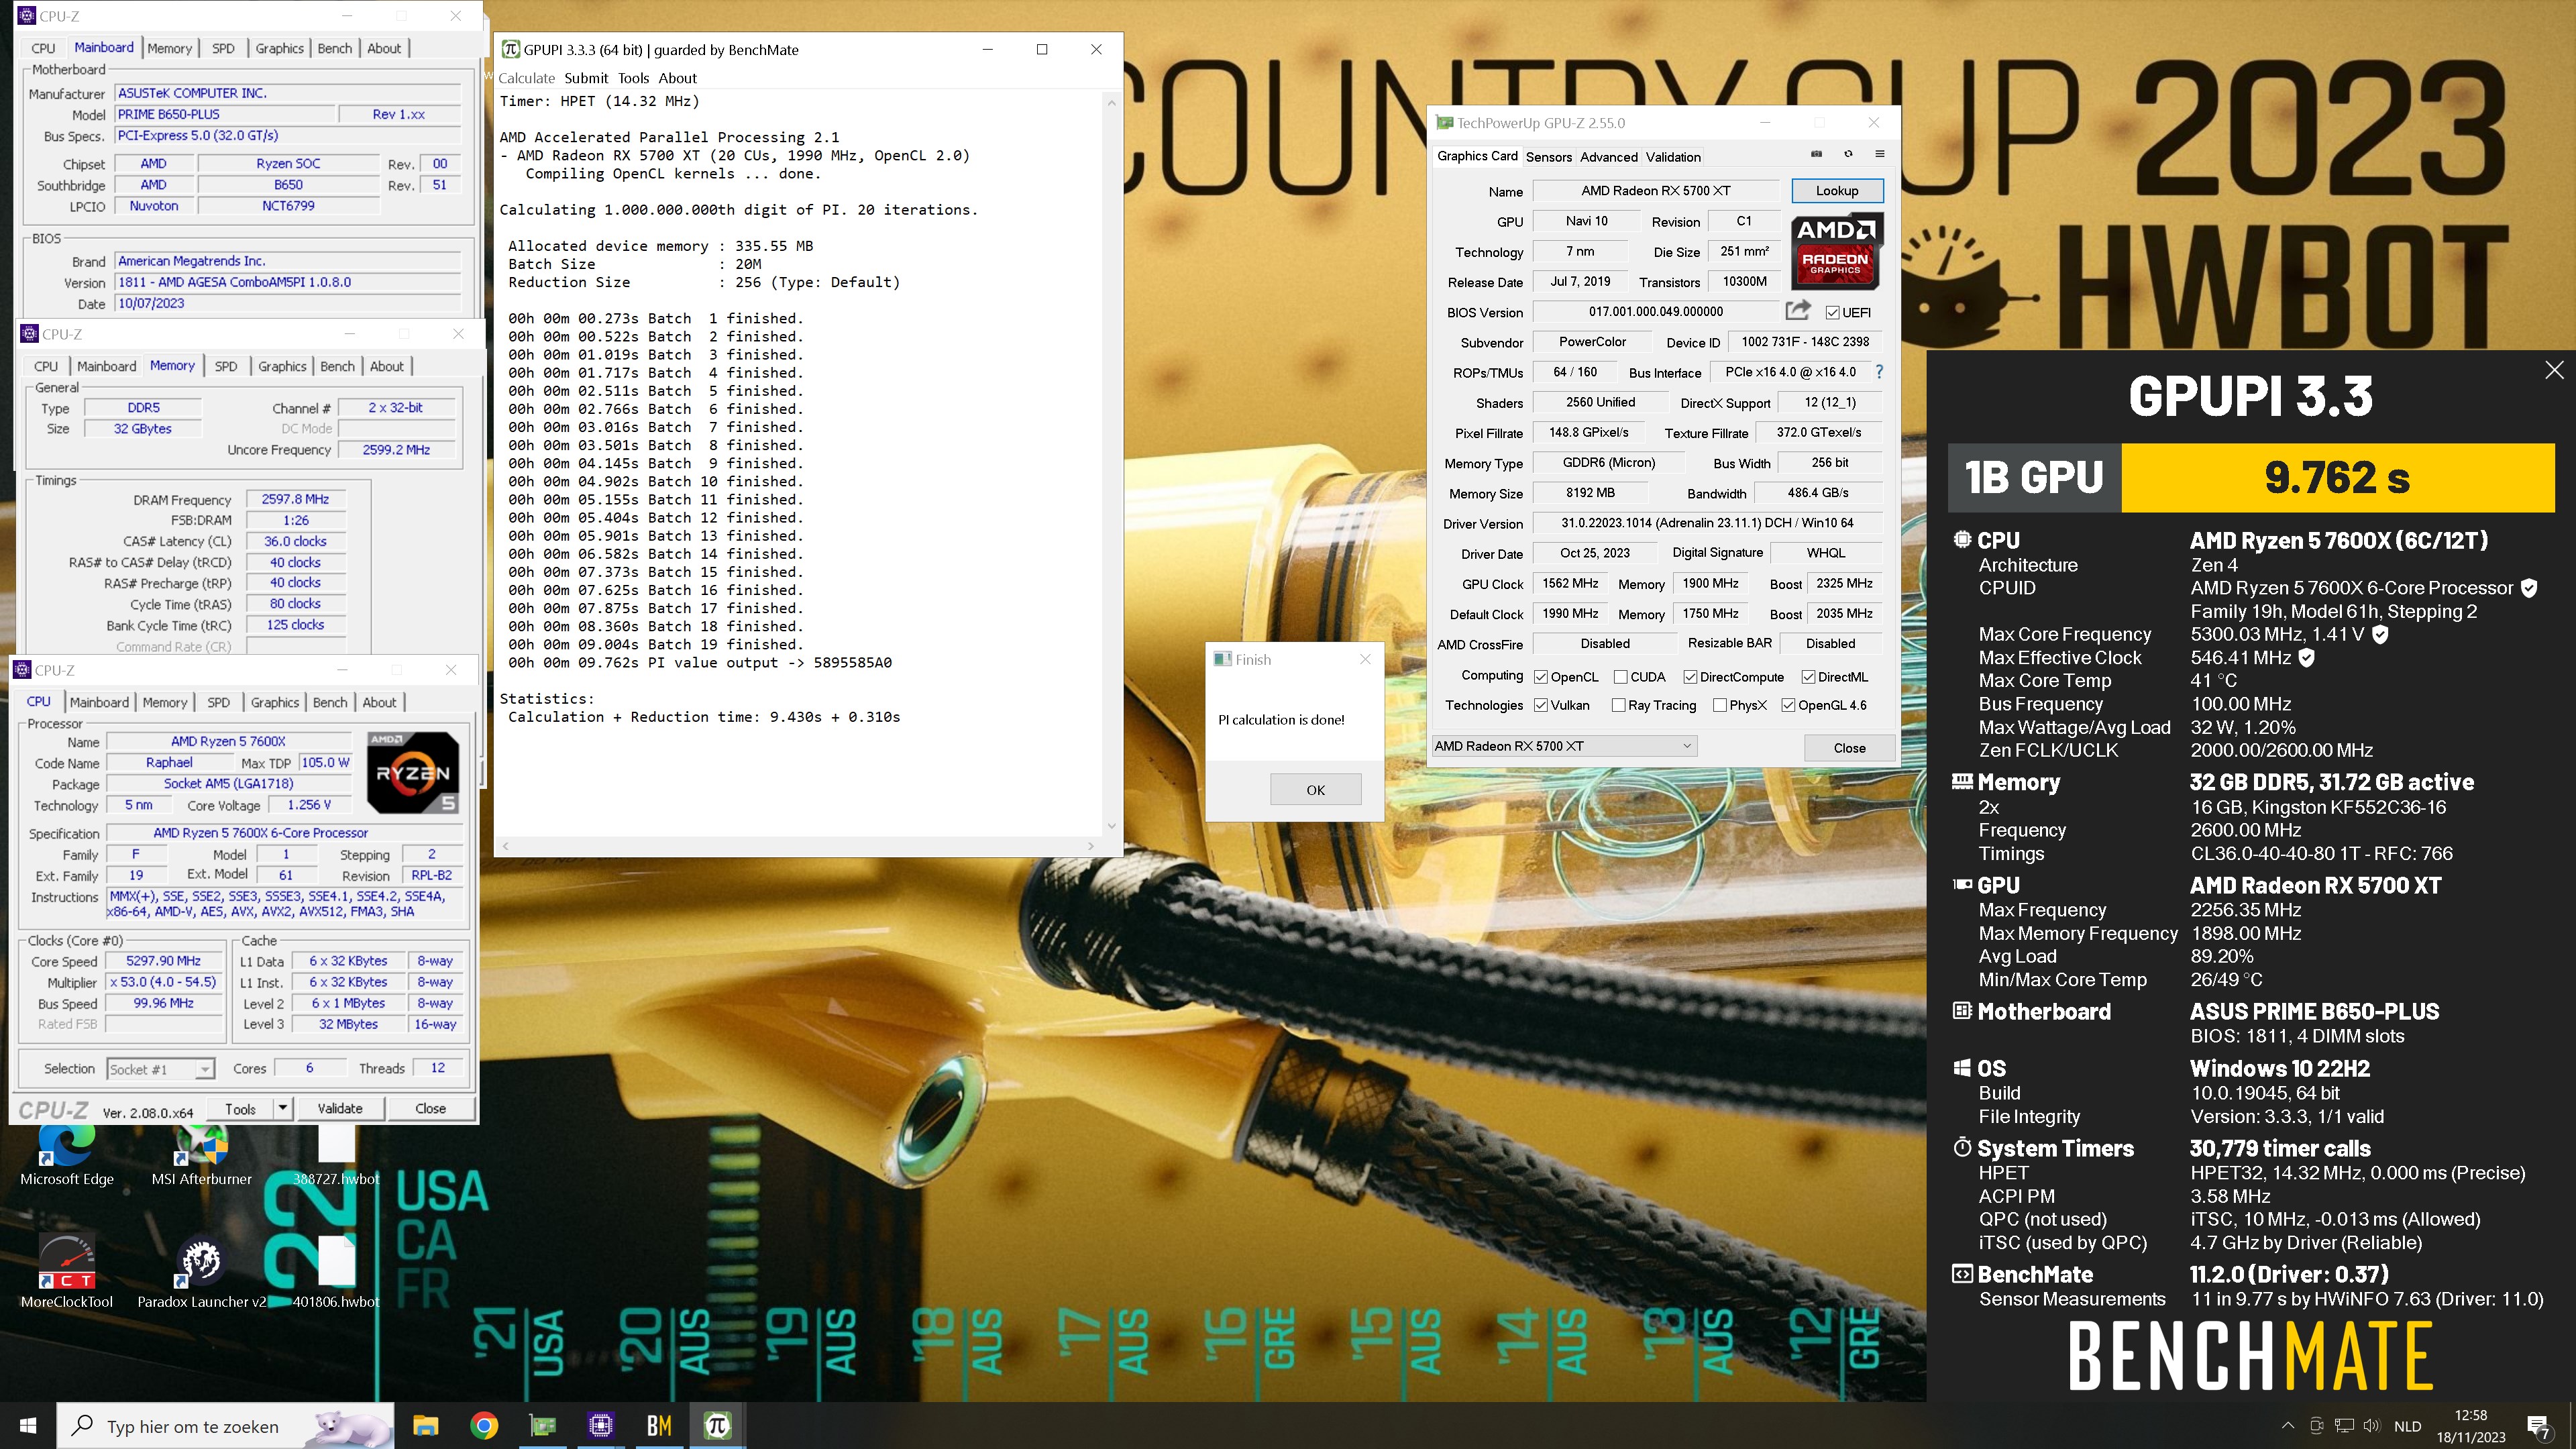The width and height of the screenshot is (2576, 1449).
Task: Switch to the GPUPI pi taskbar icon
Action: (717, 1425)
